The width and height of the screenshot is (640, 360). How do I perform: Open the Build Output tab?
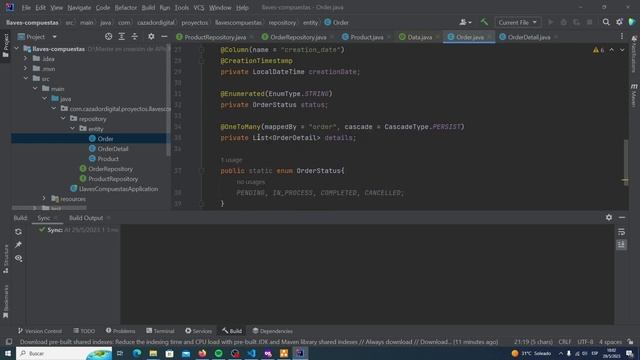click(x=86, y=218)
